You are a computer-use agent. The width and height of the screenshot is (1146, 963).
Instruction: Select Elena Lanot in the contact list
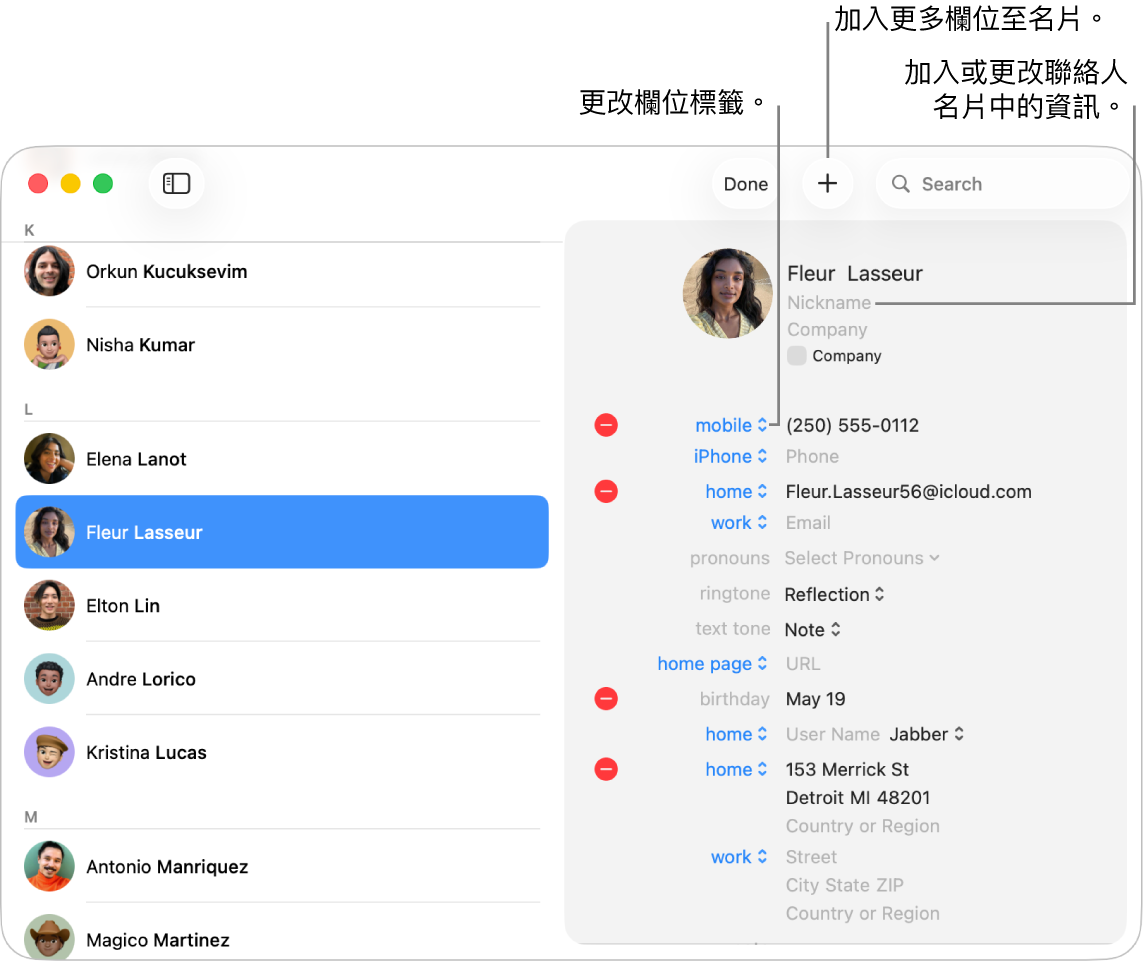(282, 459)
